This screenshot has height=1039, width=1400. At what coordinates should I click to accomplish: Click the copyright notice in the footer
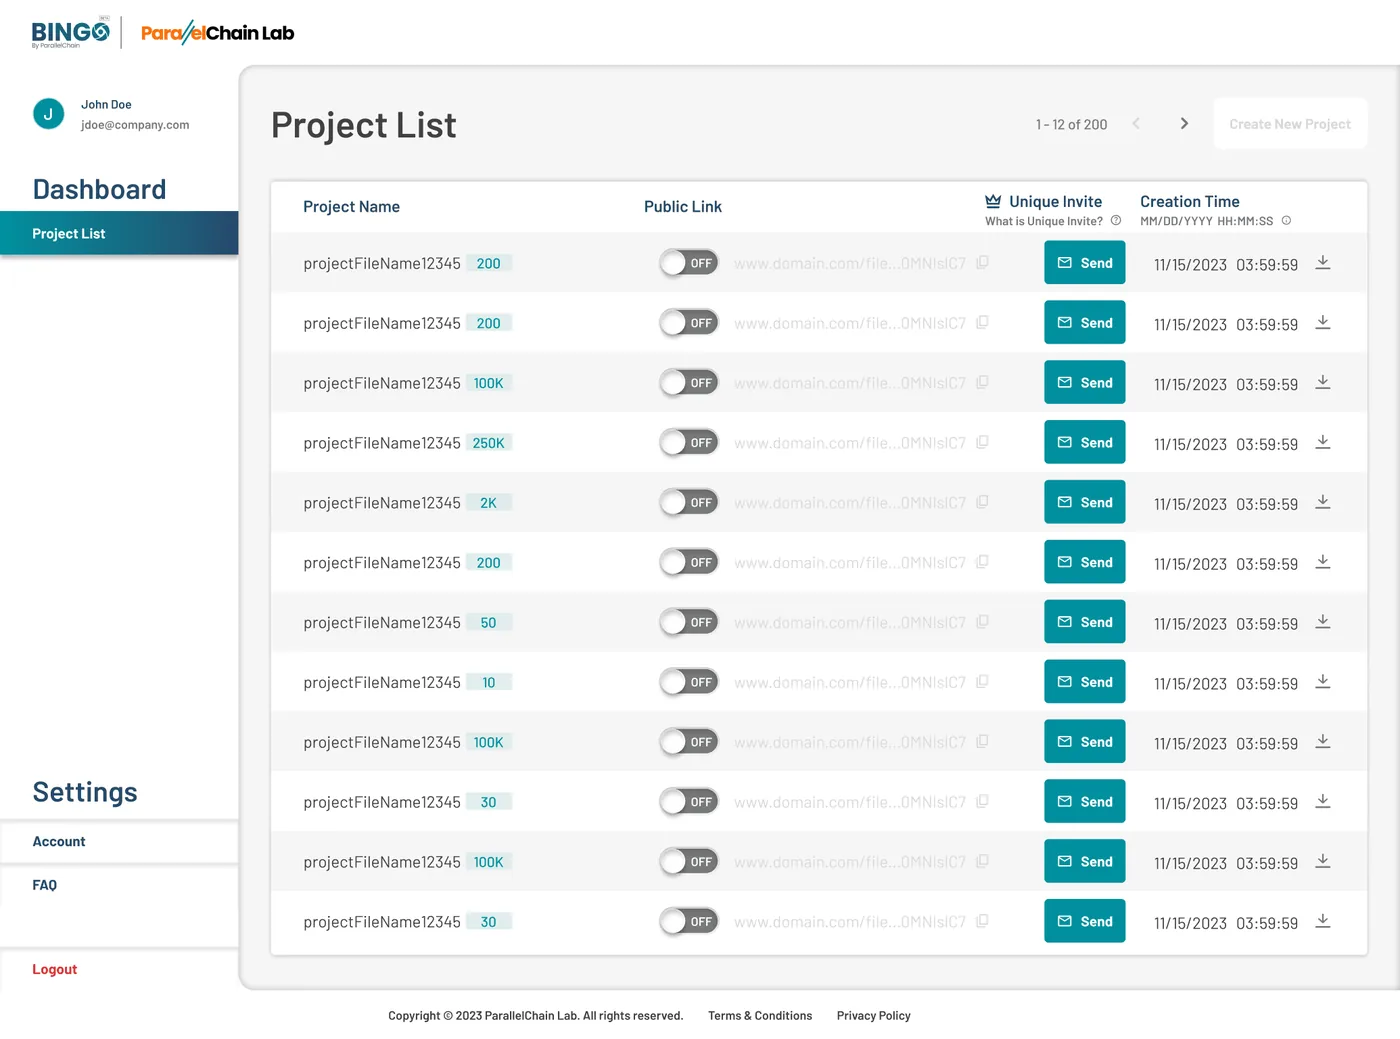pos(535,1015)
